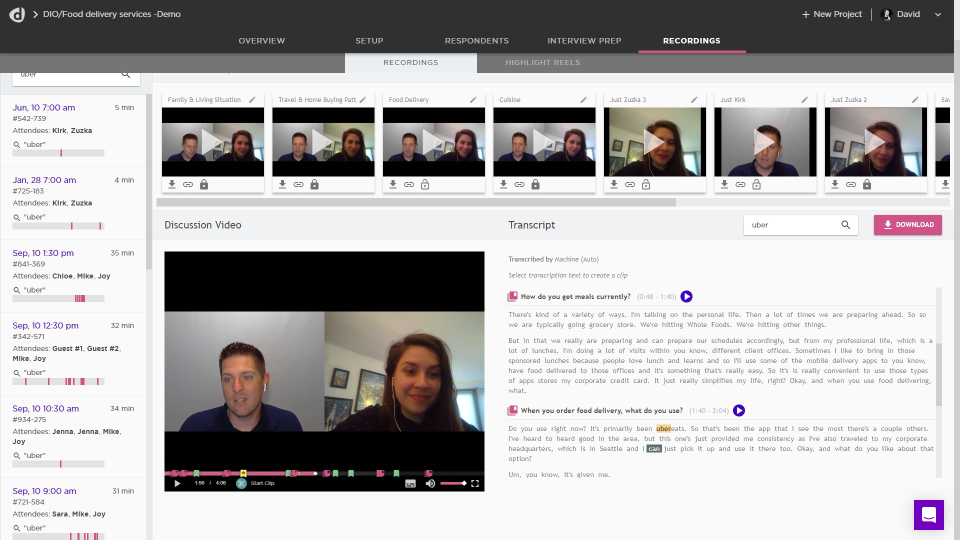Switch to the Highlight Reels subtab
960x540 pixels.
pos(542,62)
